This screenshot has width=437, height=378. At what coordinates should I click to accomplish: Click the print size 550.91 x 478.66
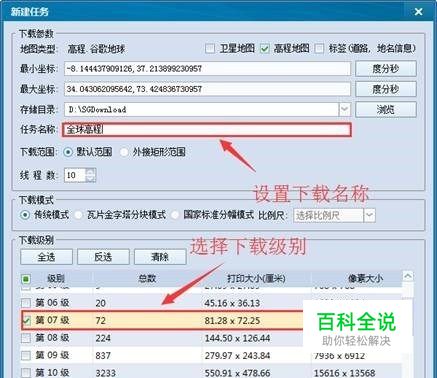237,373
